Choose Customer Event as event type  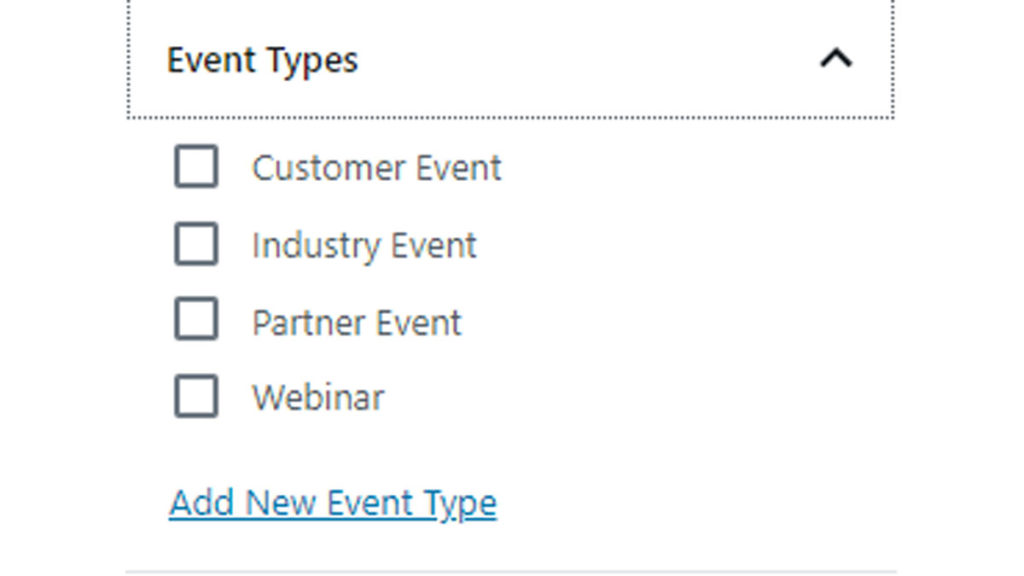click(196, 167)
